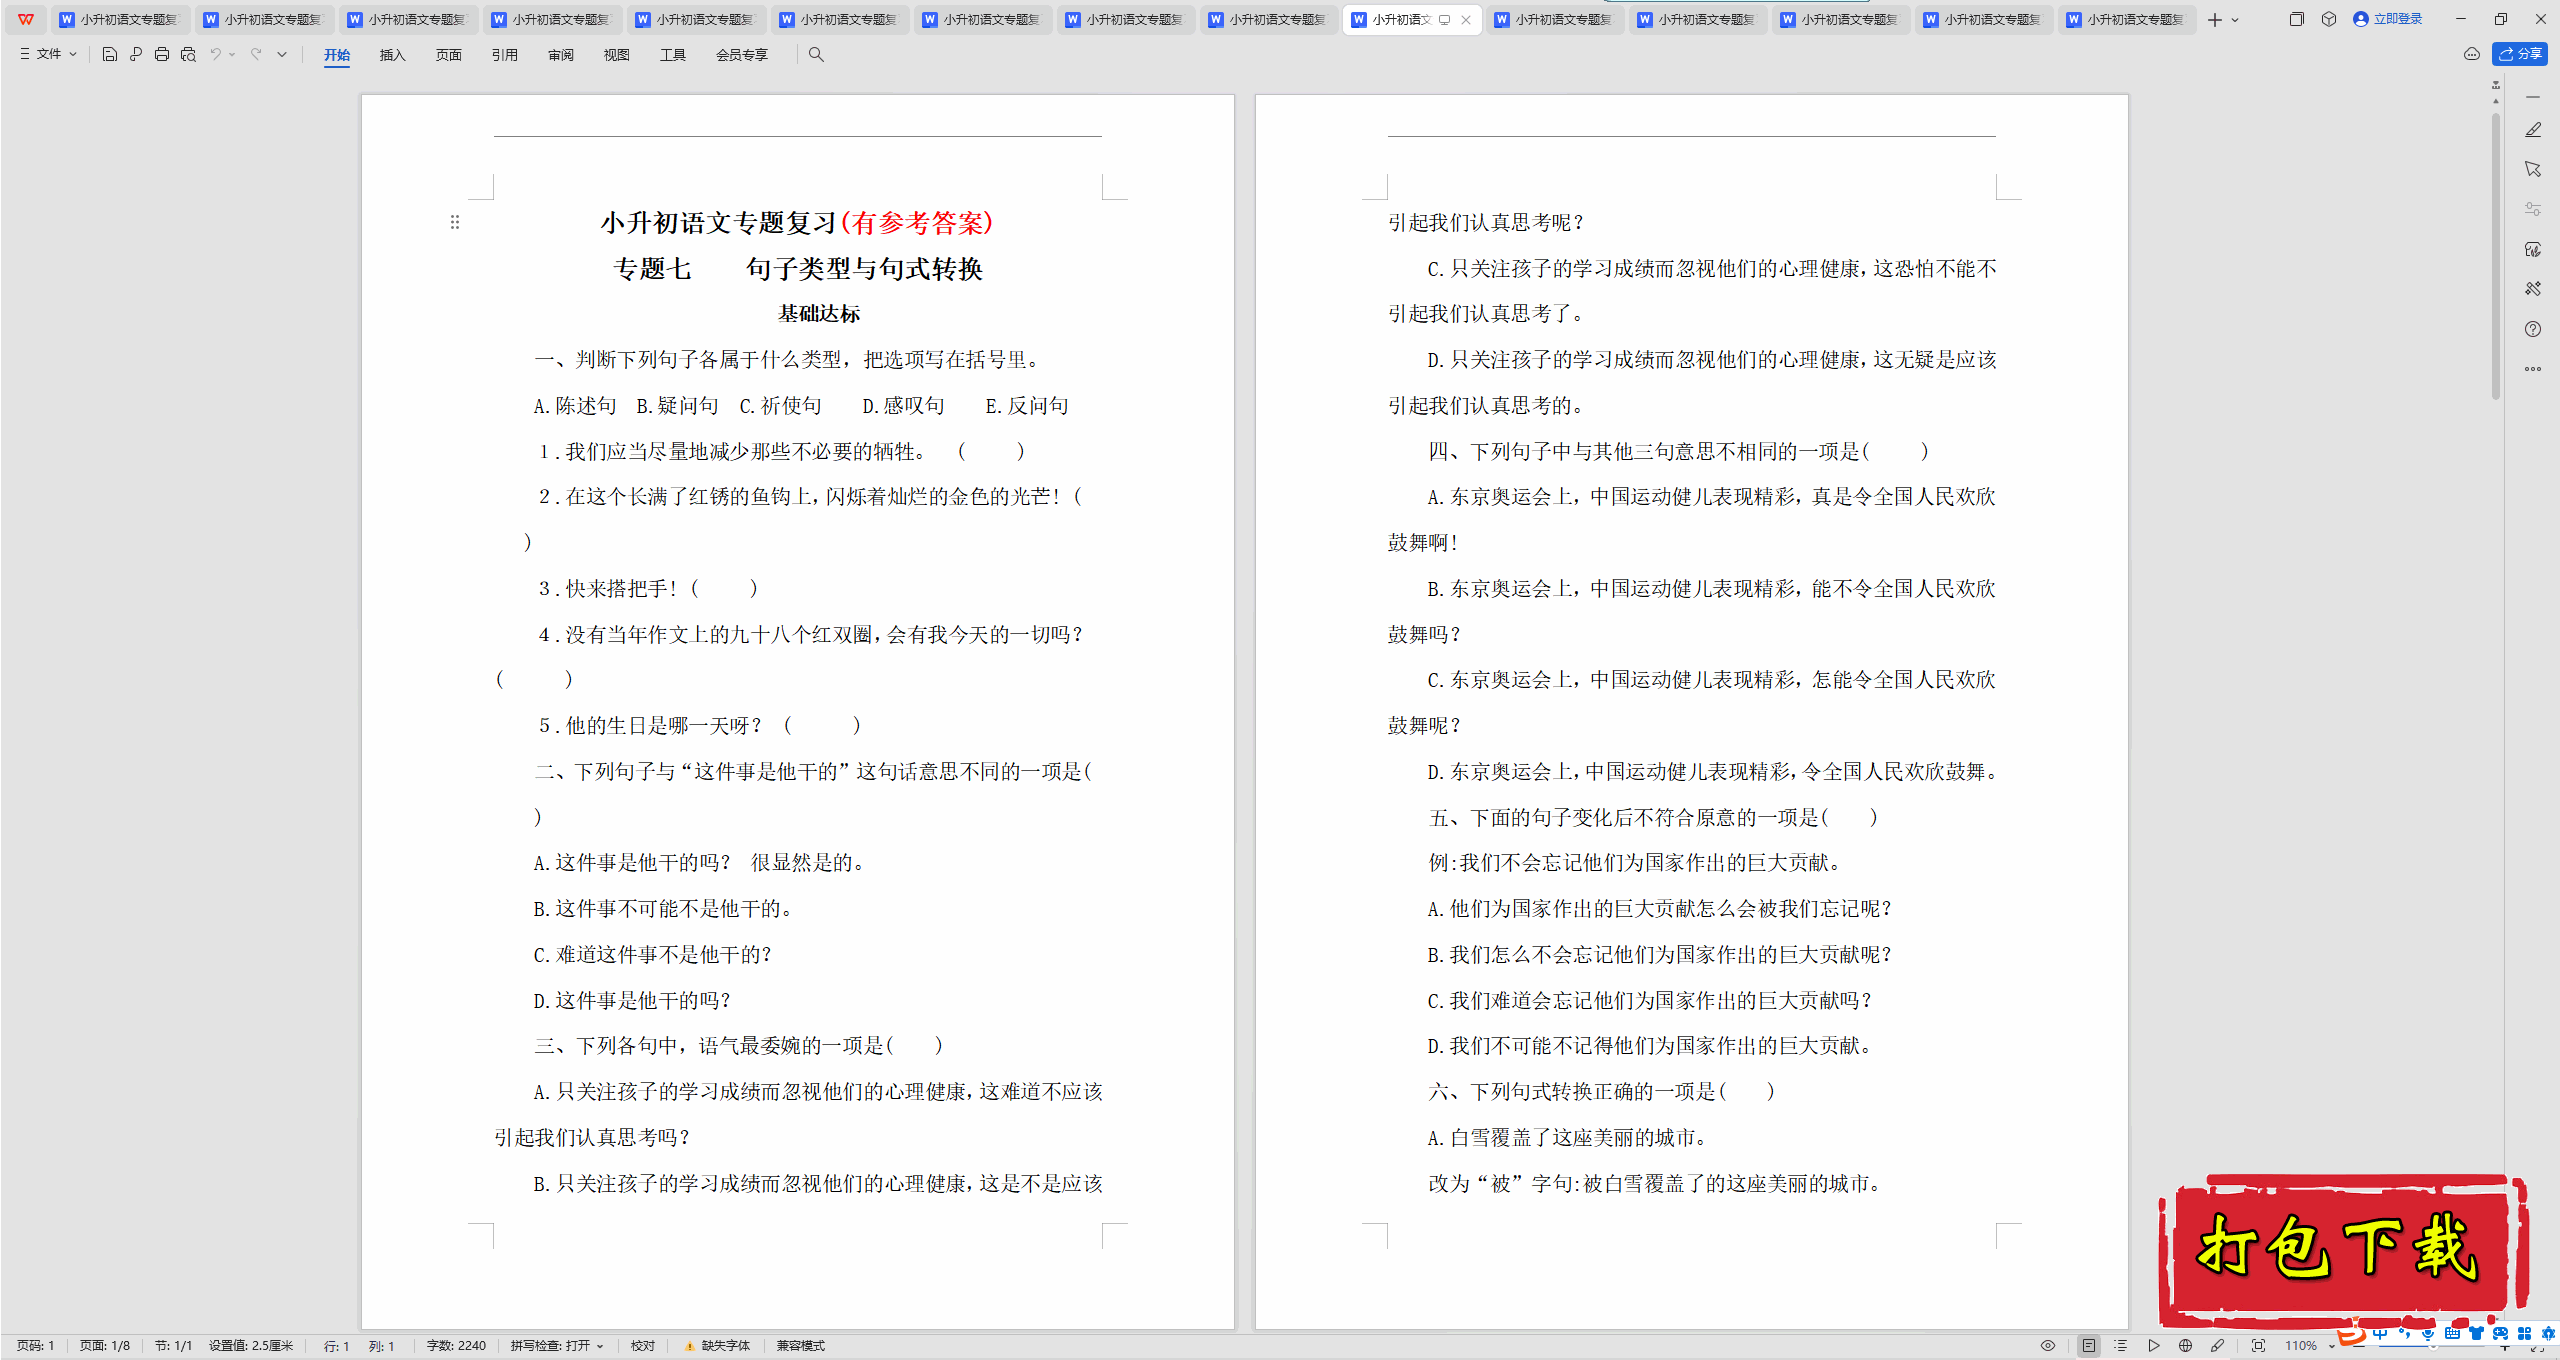
Task: Open the WPS home icon tab
Action: [26, 19]
